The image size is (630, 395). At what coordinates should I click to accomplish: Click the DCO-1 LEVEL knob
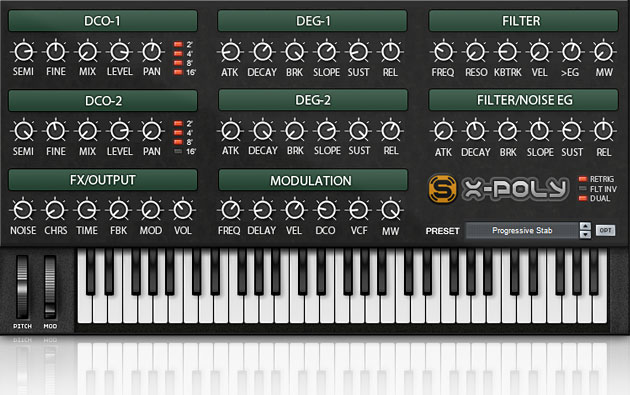point(119,52)
